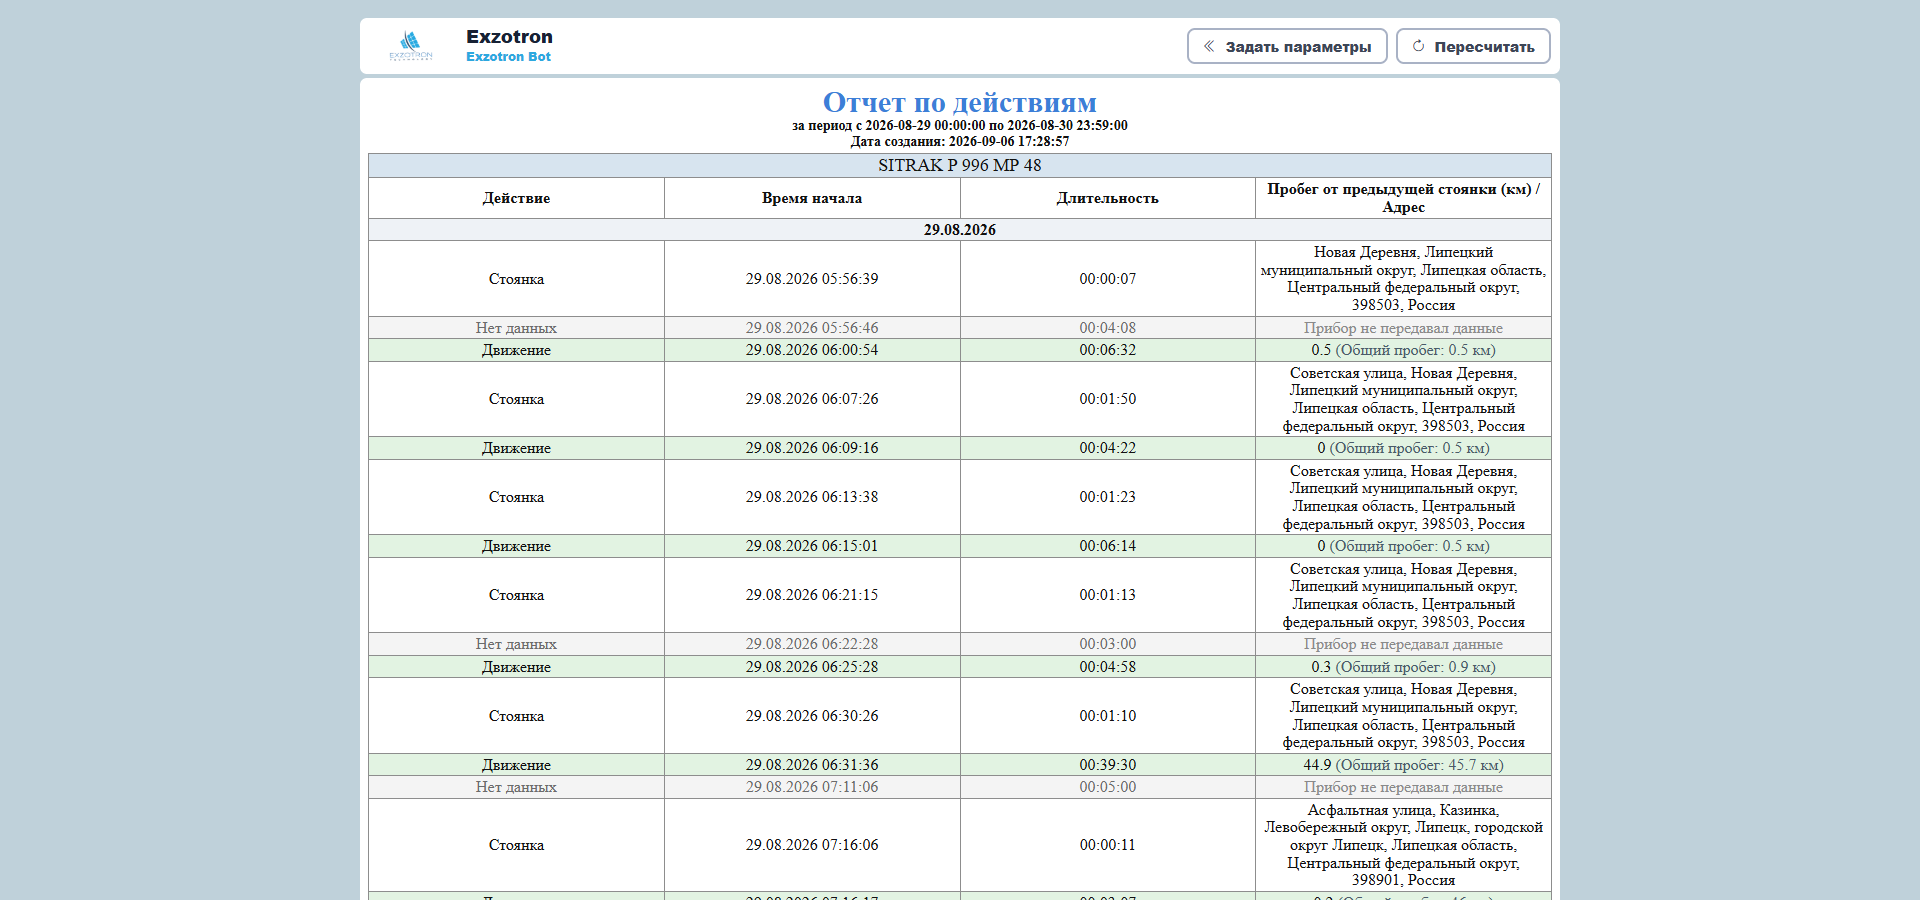The image size is (1920, 900).
Task: Open the Exzotron Bot link
Action: pyautogui.click(x=508, y=57)
